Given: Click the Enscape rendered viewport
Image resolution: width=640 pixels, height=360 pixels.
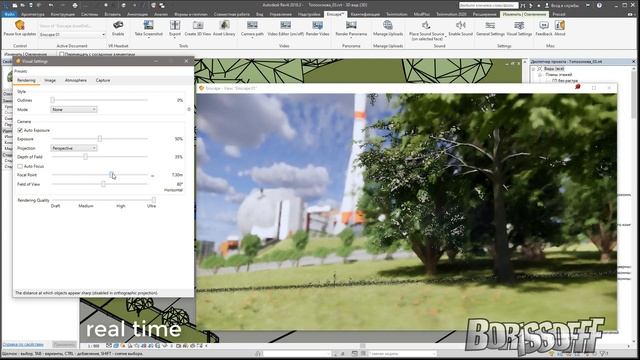Looking at the screenshot, I should (407, 212).
